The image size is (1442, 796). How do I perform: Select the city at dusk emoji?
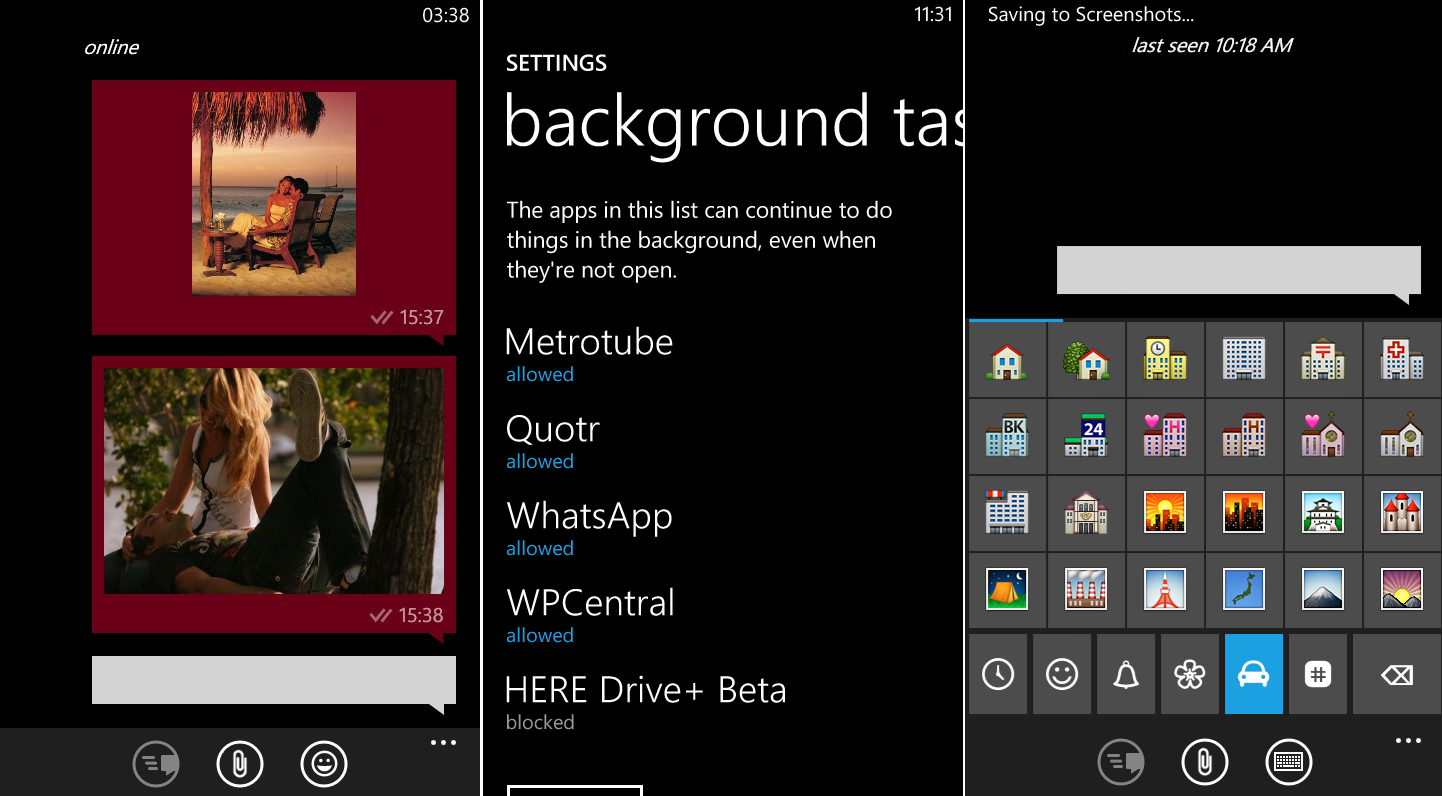click(1244, 513)
